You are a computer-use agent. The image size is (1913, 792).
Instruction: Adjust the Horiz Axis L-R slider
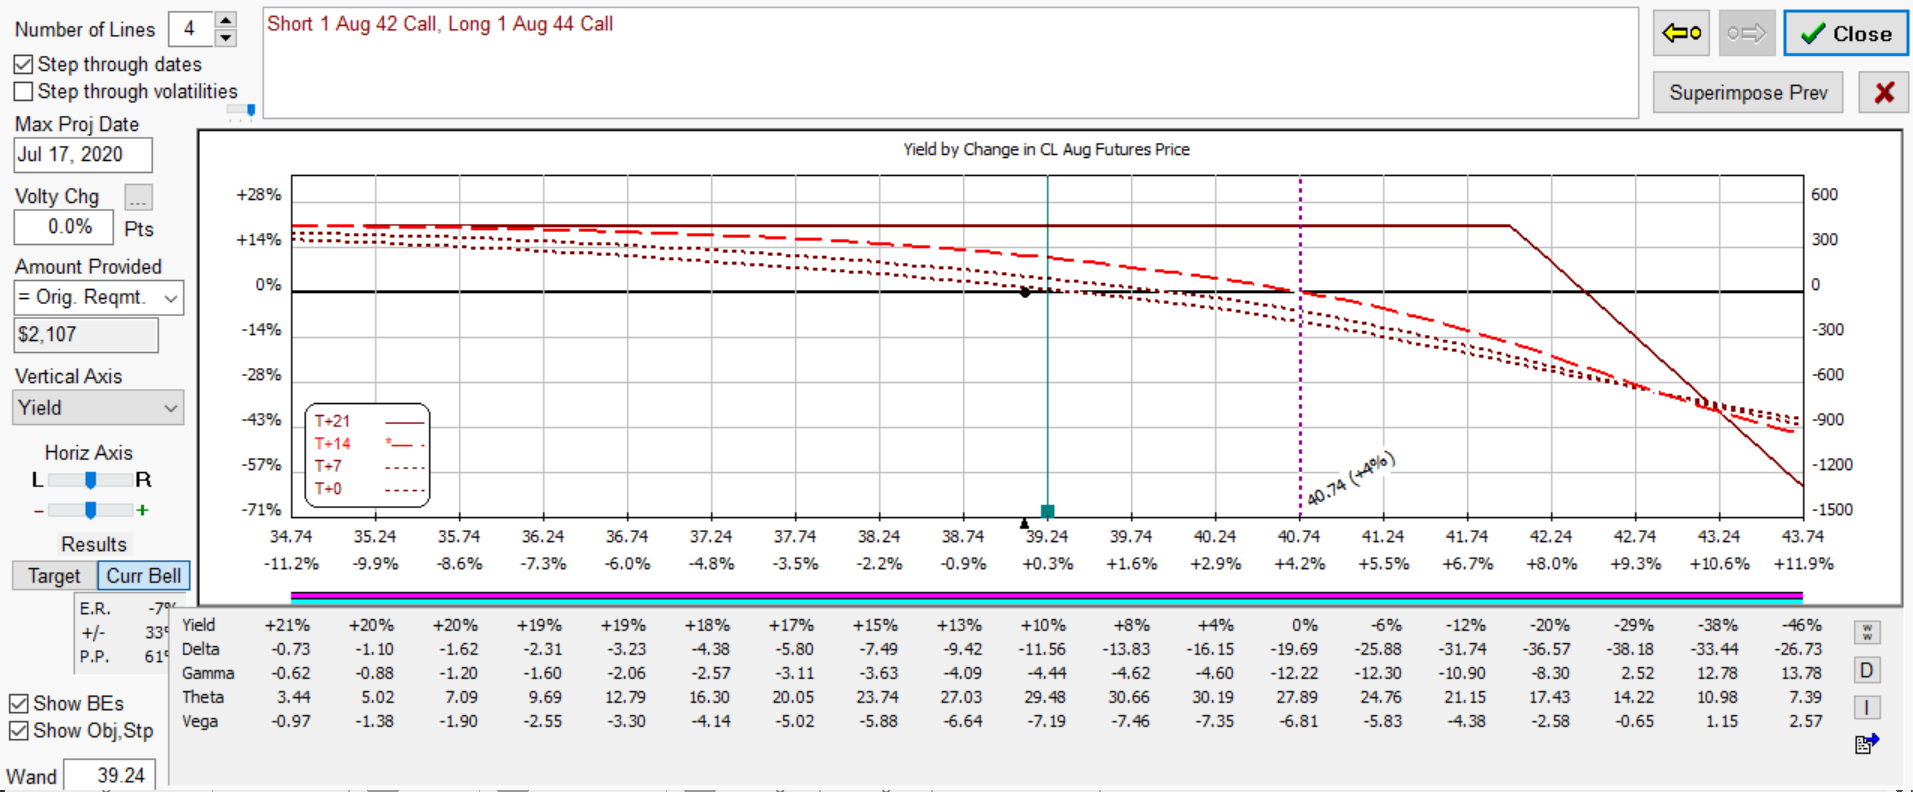click(x=90, y=480)
